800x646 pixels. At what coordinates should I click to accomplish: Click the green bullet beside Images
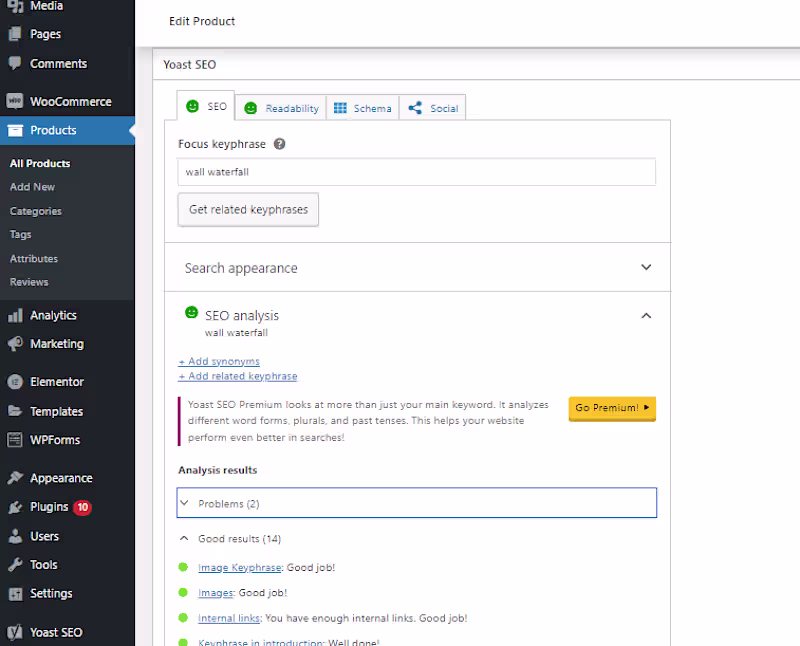tap(183, 592)
